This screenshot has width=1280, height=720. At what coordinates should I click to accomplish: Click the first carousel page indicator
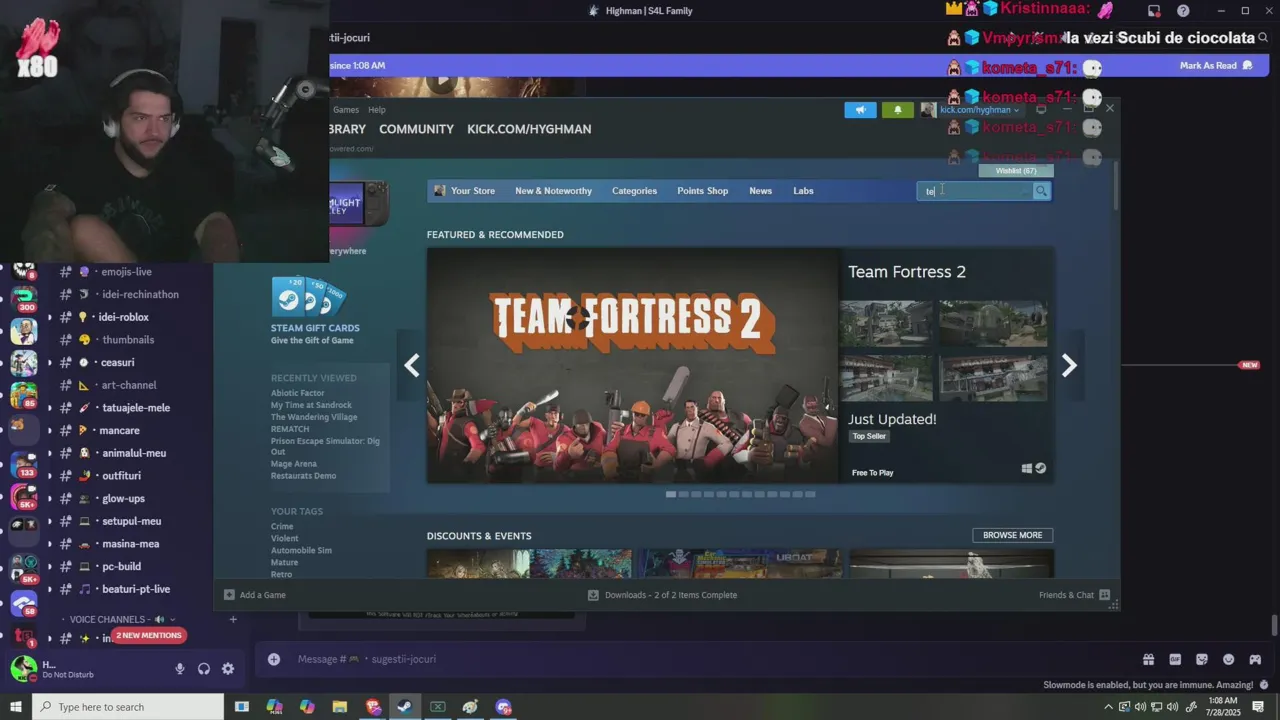pyautogui.click(x=671, y=494)
